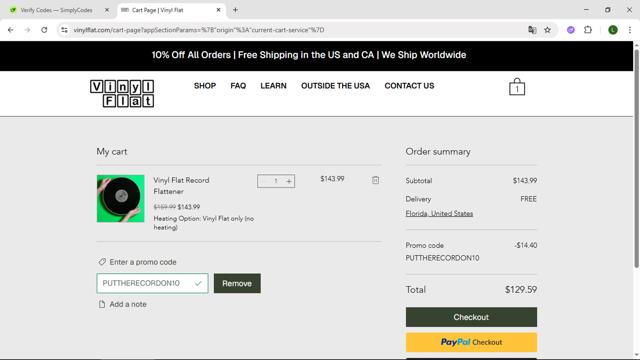Open the Chrome three-dot menu
Screen dimensions: 640x360
pyautogui.click(x=630, y=30)
